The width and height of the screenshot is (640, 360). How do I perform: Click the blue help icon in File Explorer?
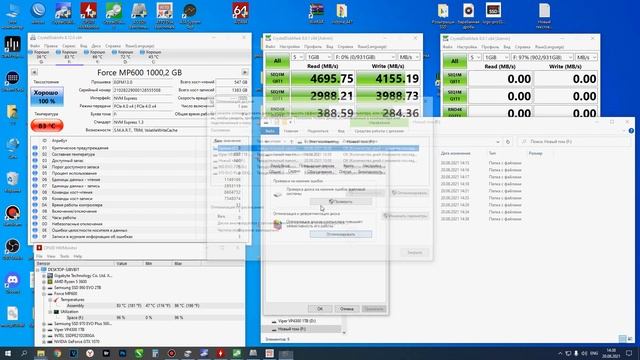[631, 131]
